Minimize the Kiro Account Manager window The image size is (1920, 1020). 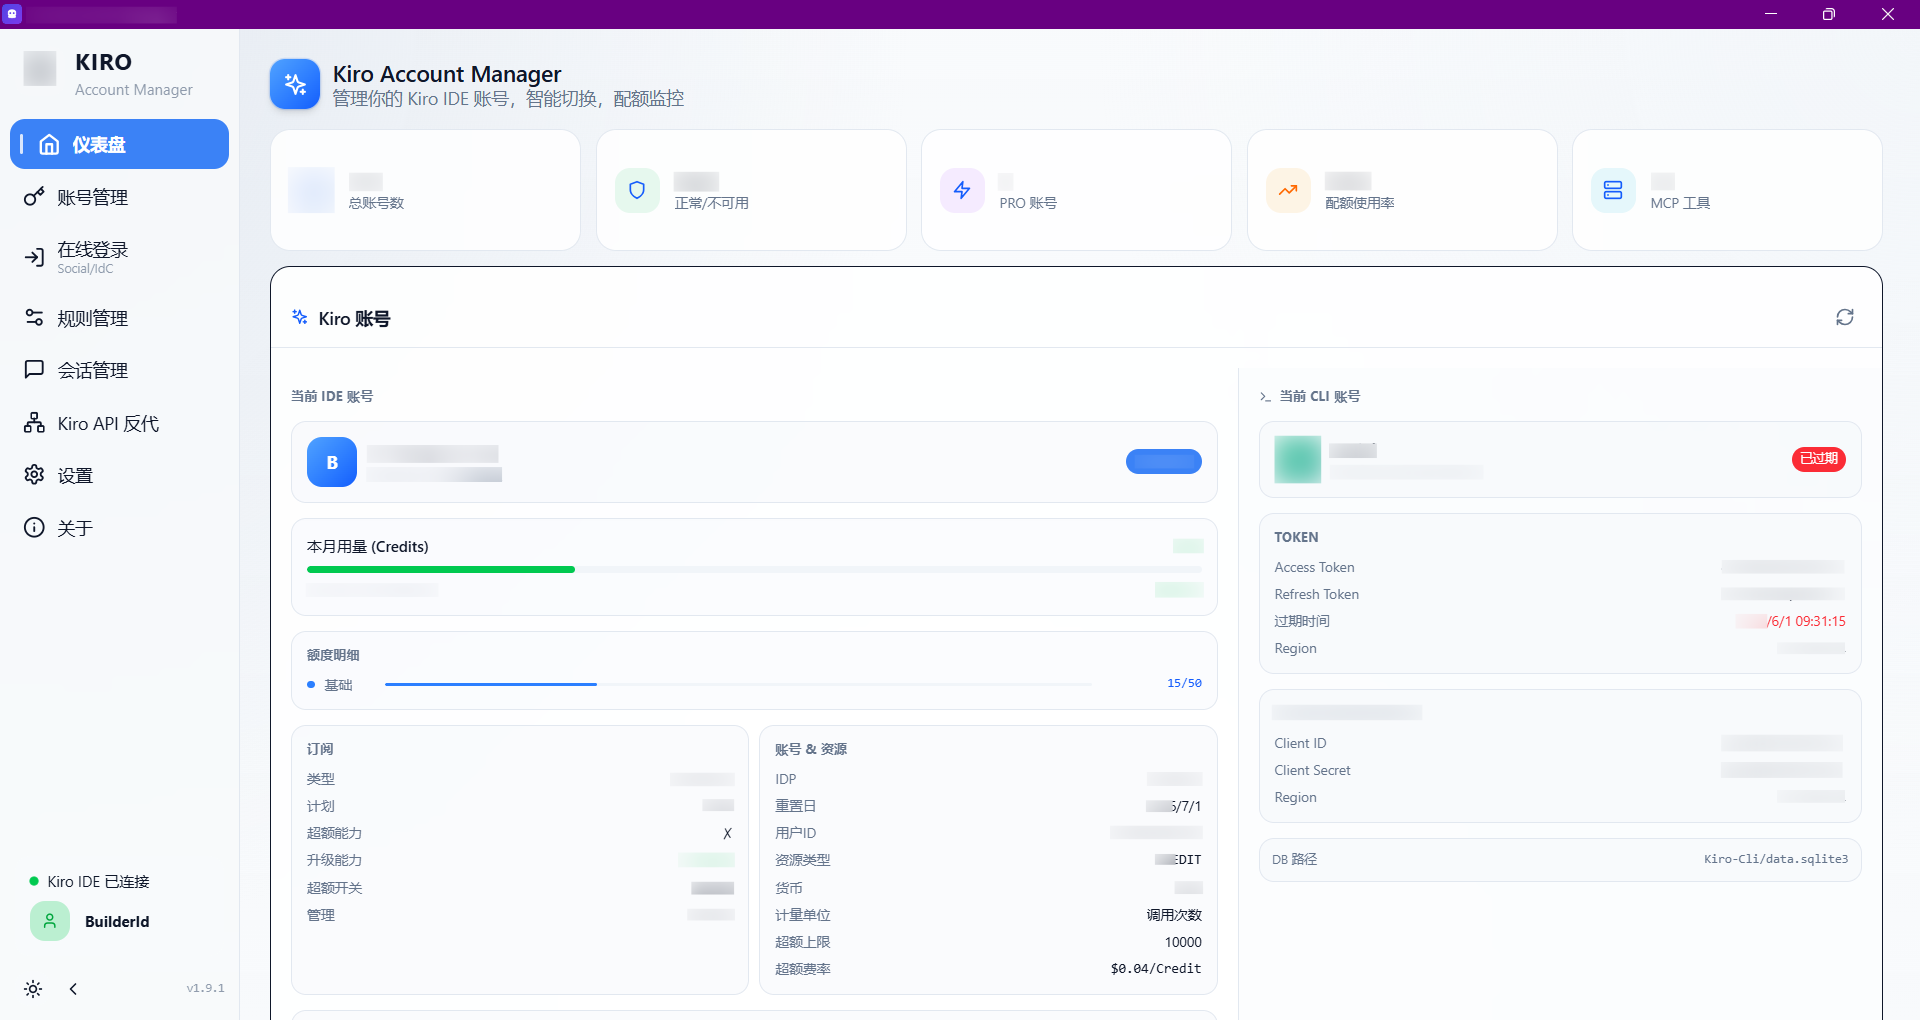(1771, 14)
